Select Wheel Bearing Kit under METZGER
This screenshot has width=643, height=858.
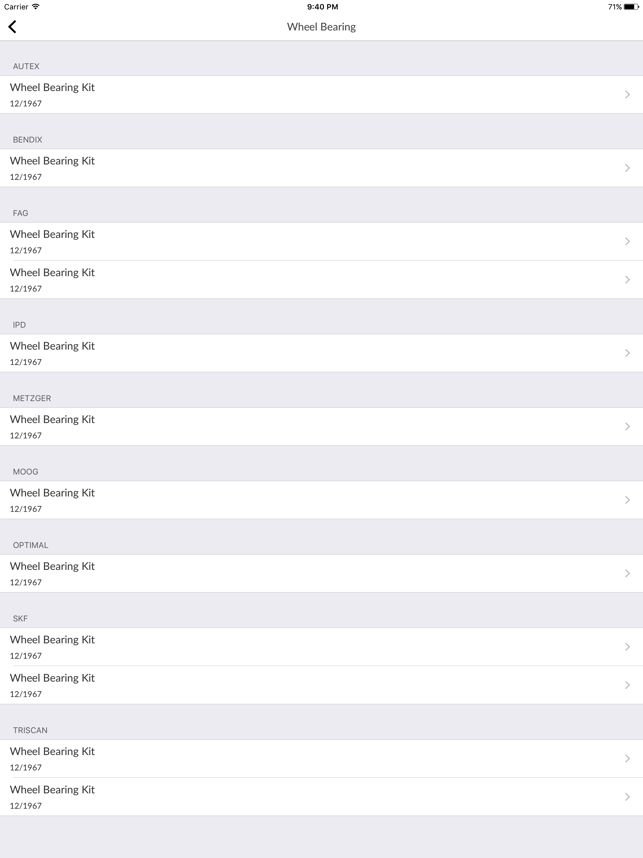coord(52,420)
